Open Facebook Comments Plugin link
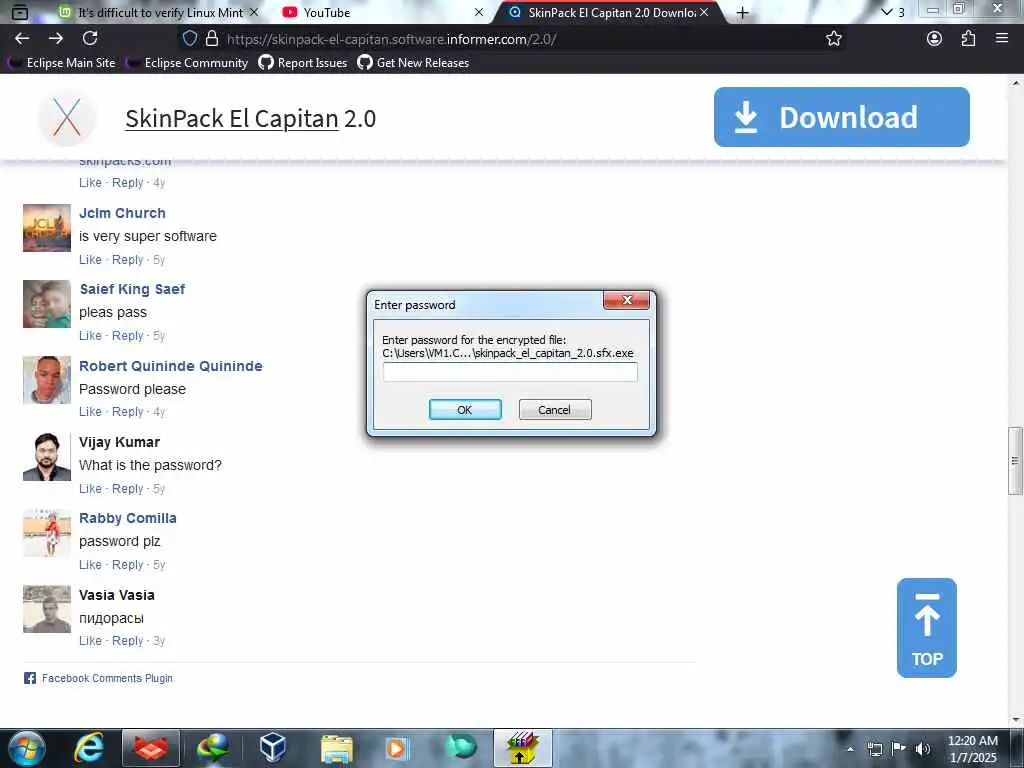This screenshot has height=768, width=1024. (x=107, y=678)
